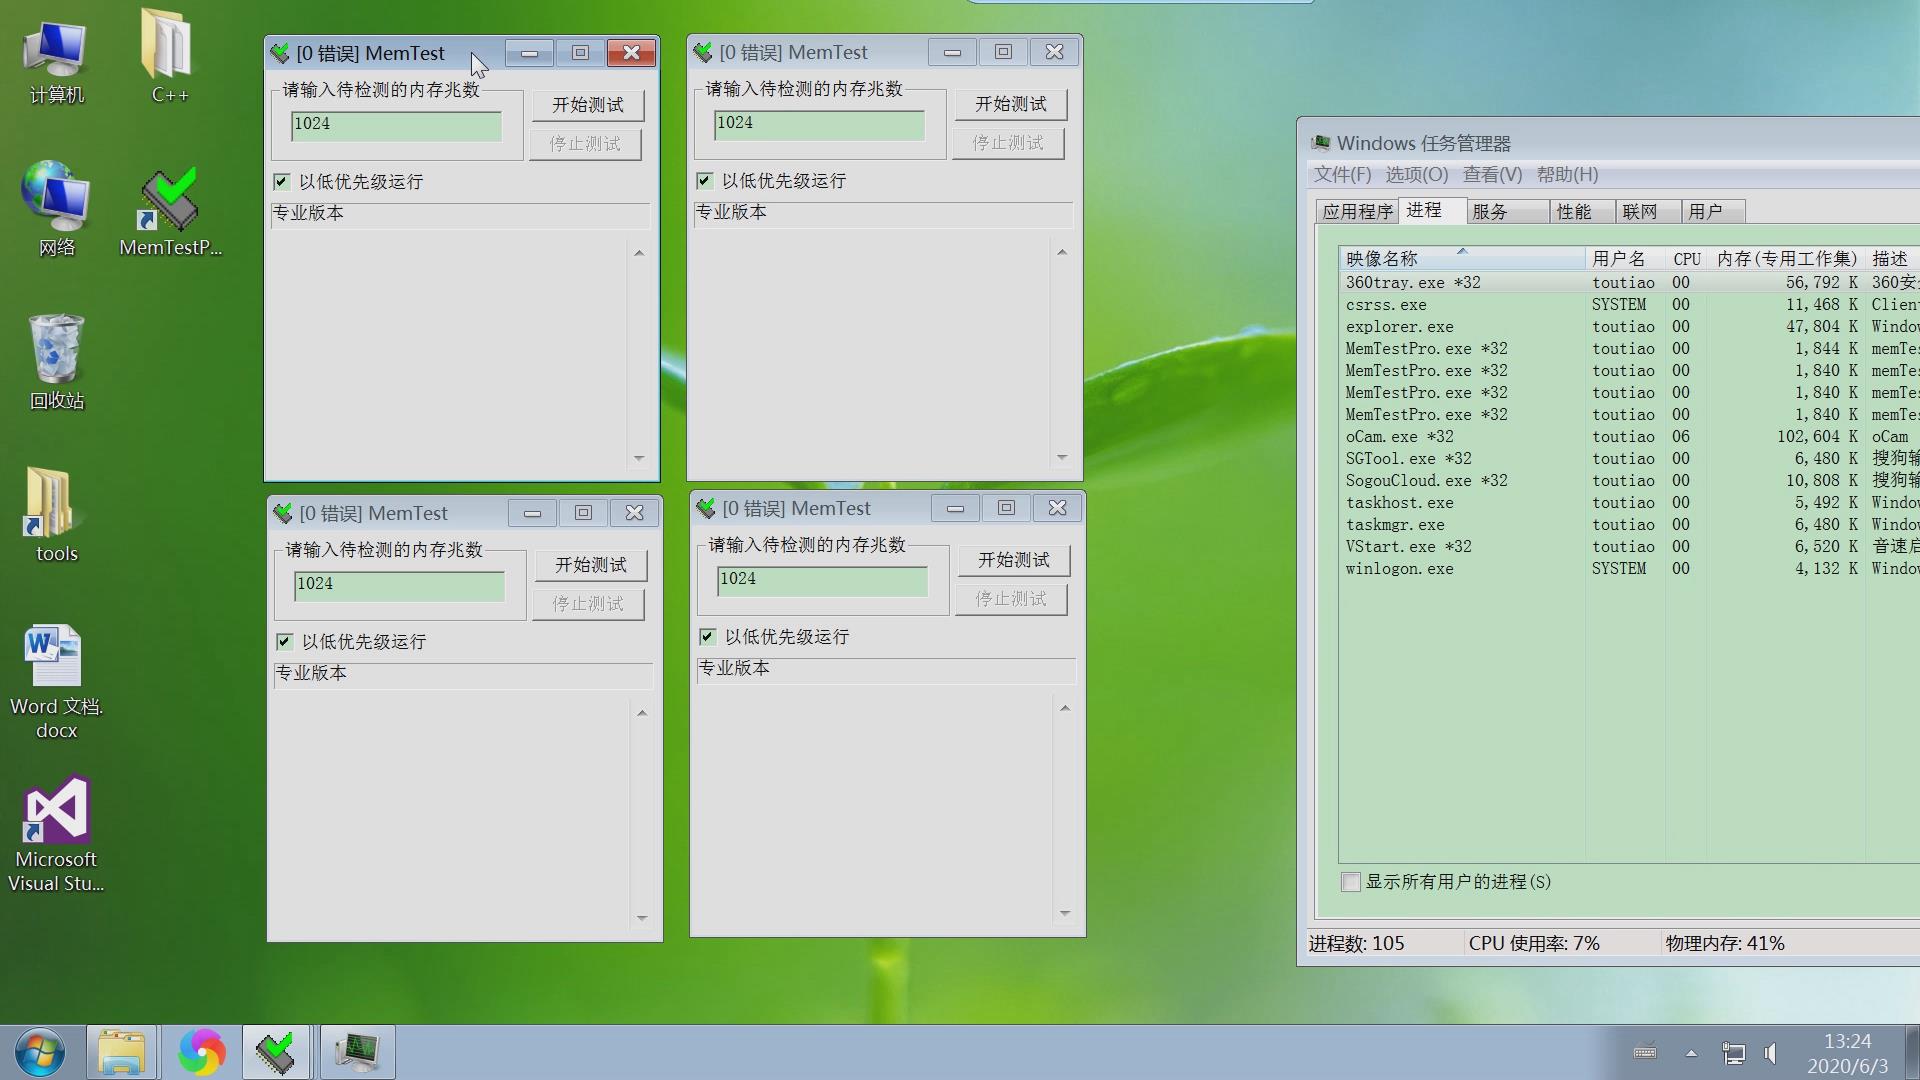Screen dimensions: 1920x1080
Task: Show hidden tray icons arrow
Action: point(1691,1053)
